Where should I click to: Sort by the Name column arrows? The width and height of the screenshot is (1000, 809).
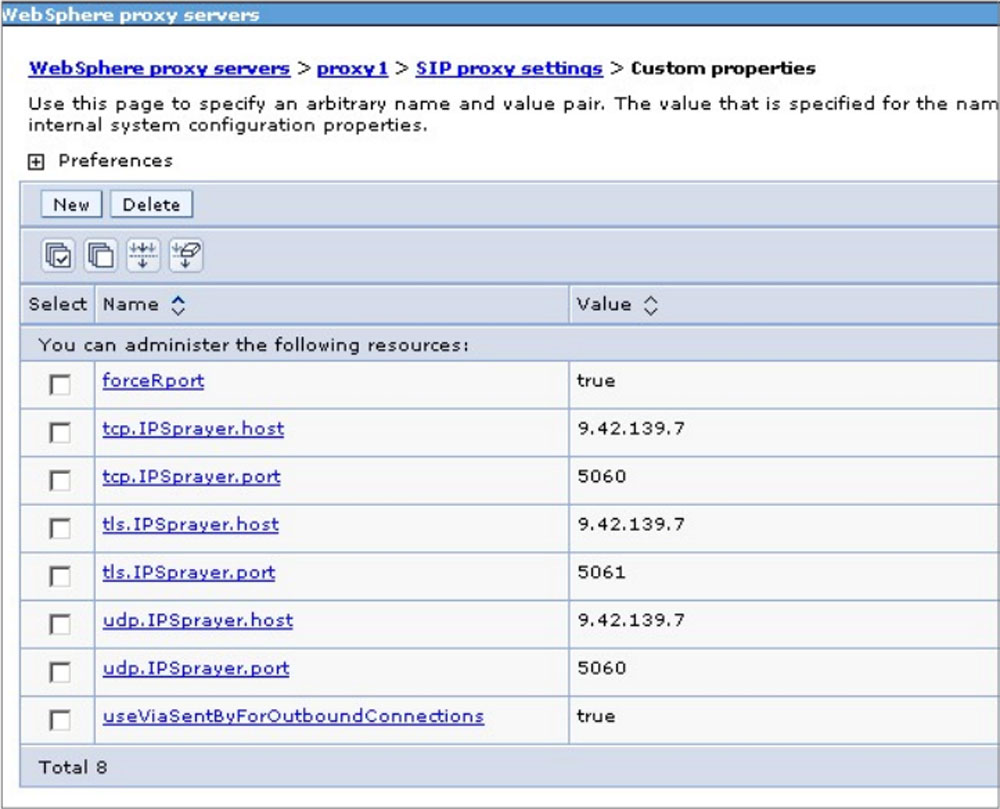click(x=179, y=305)
